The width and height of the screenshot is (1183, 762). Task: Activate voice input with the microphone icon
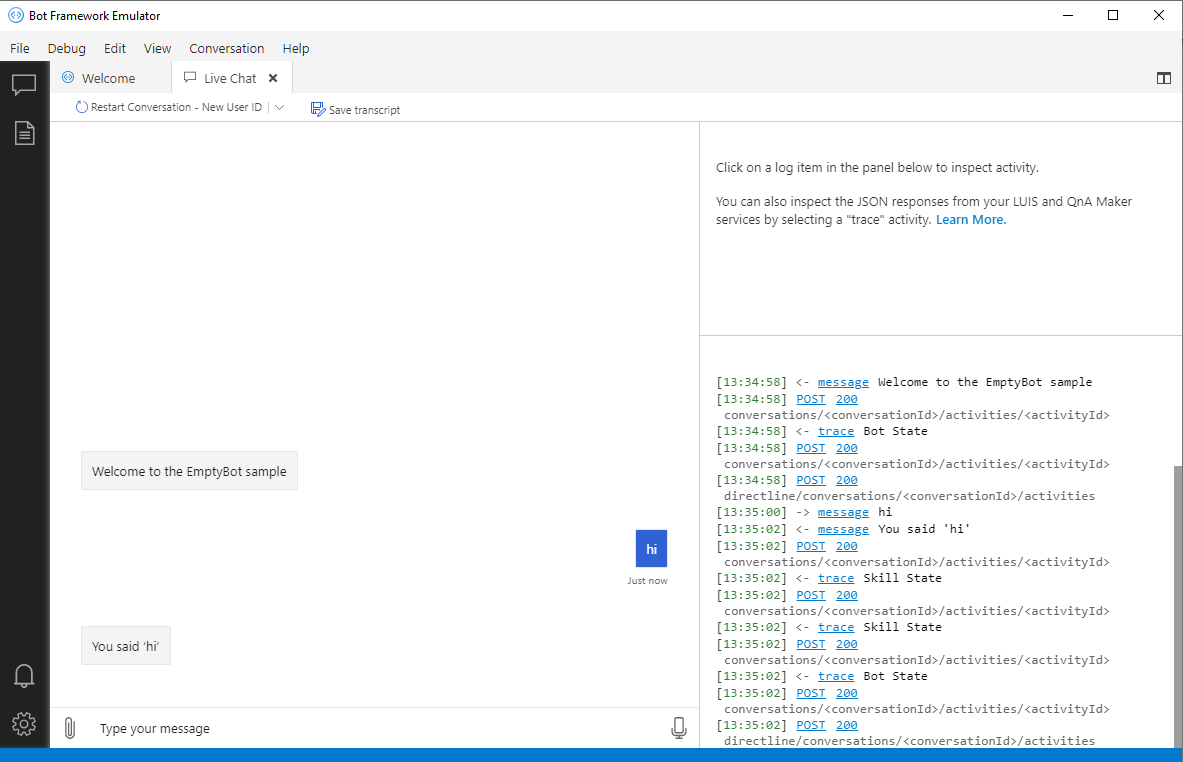pos(679,727)
